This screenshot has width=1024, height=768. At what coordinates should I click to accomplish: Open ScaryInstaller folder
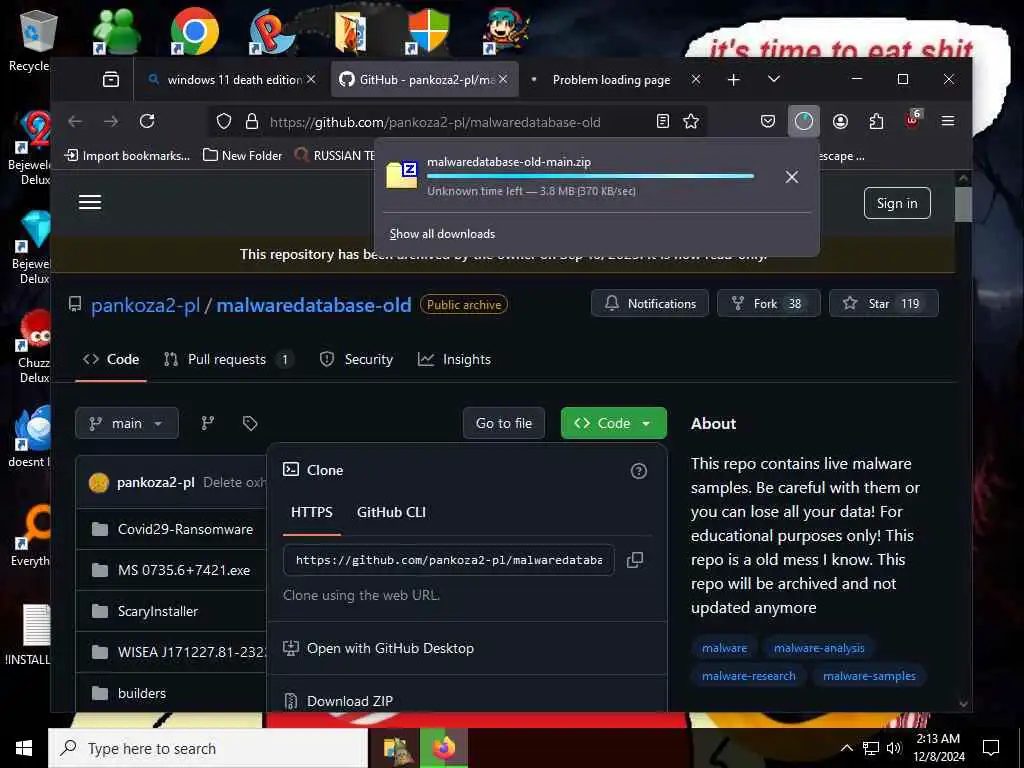tap(157, 611)
